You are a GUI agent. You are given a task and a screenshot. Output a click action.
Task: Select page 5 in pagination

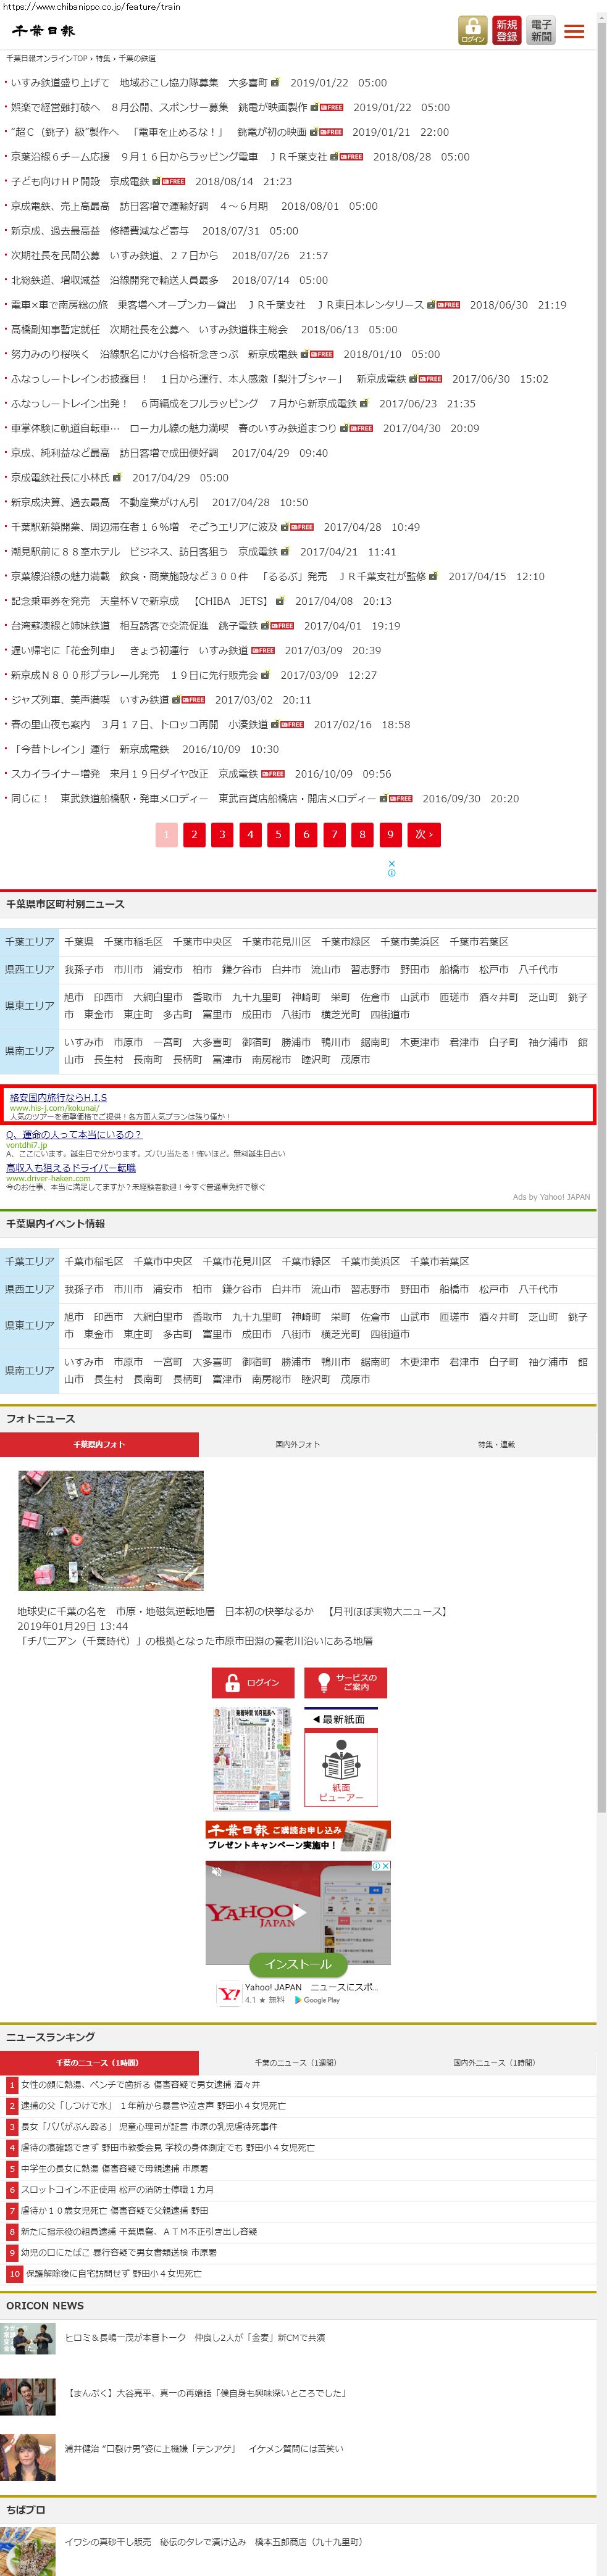coord(278,834)
